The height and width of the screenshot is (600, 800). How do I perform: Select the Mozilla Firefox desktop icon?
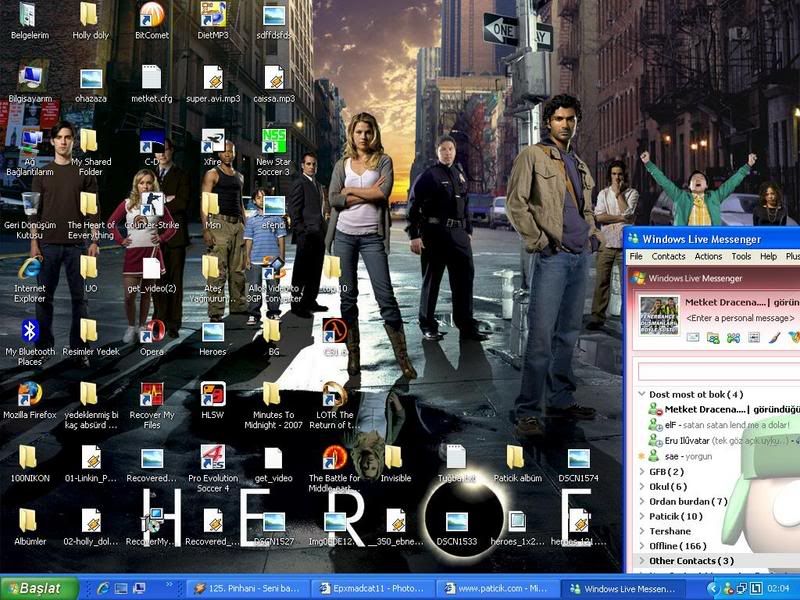click(30, 393)
